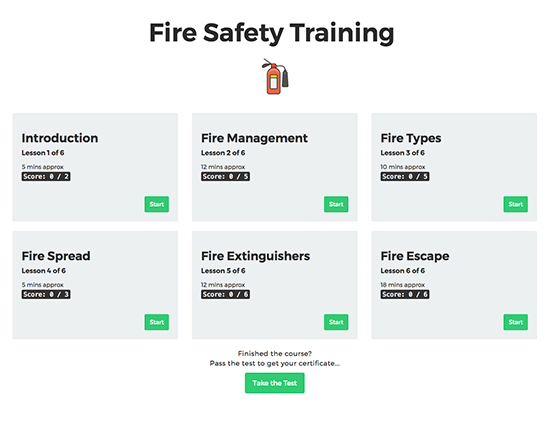
Task: Start the Fire Extinguishers lesson
Action: coord(336,322)
